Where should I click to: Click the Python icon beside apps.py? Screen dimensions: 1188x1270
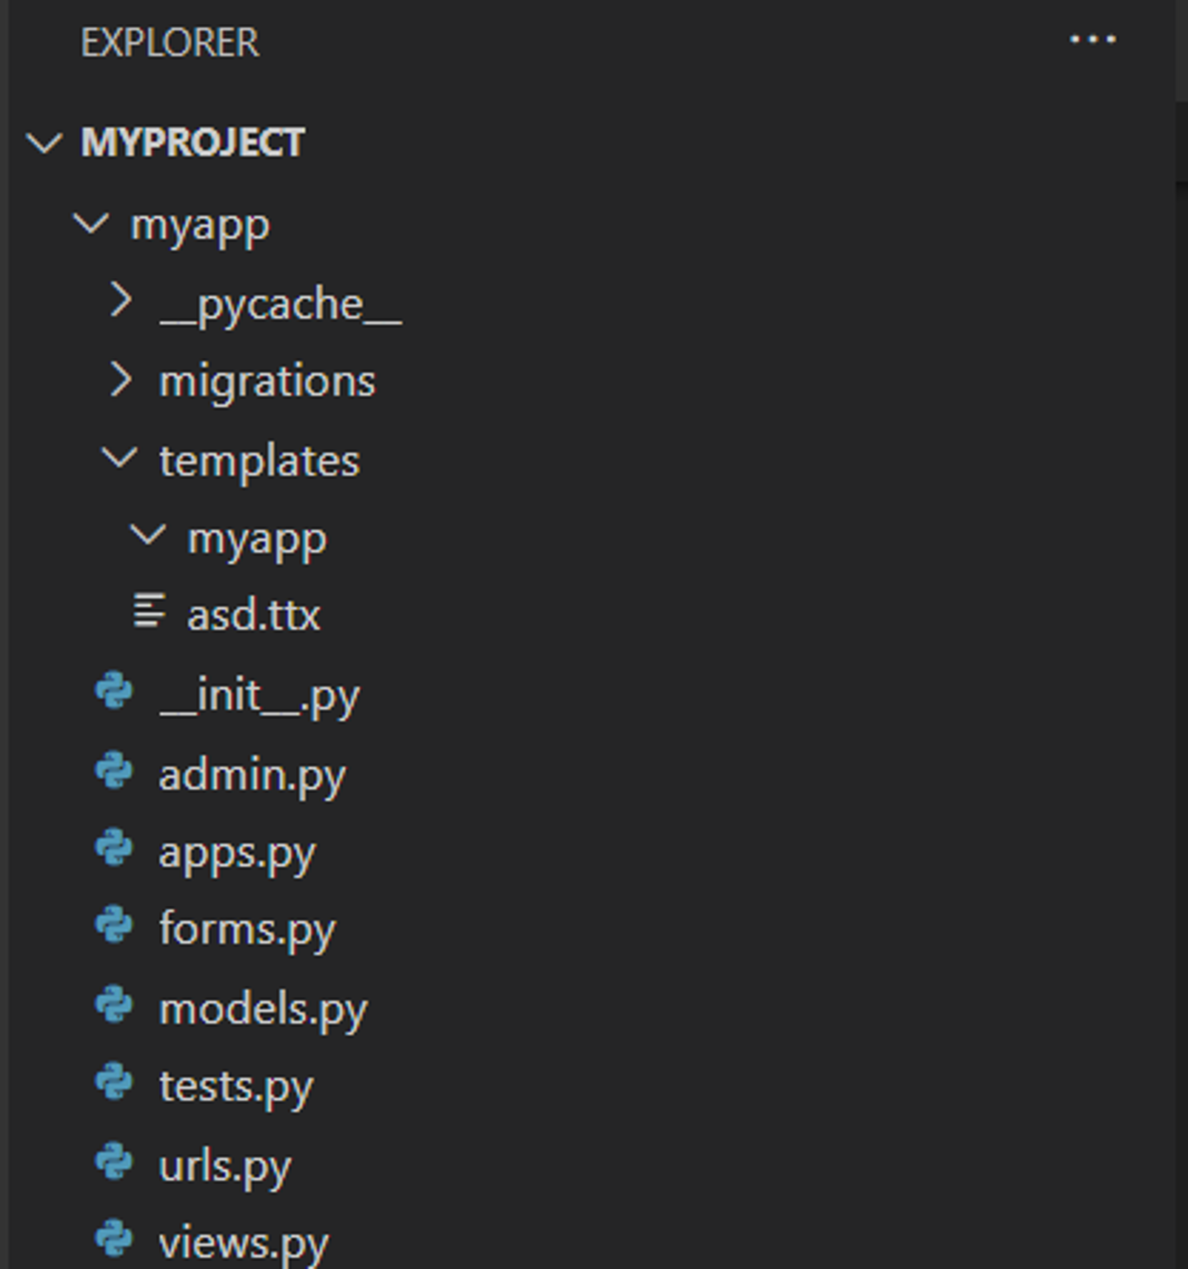(x=114, y=850)
